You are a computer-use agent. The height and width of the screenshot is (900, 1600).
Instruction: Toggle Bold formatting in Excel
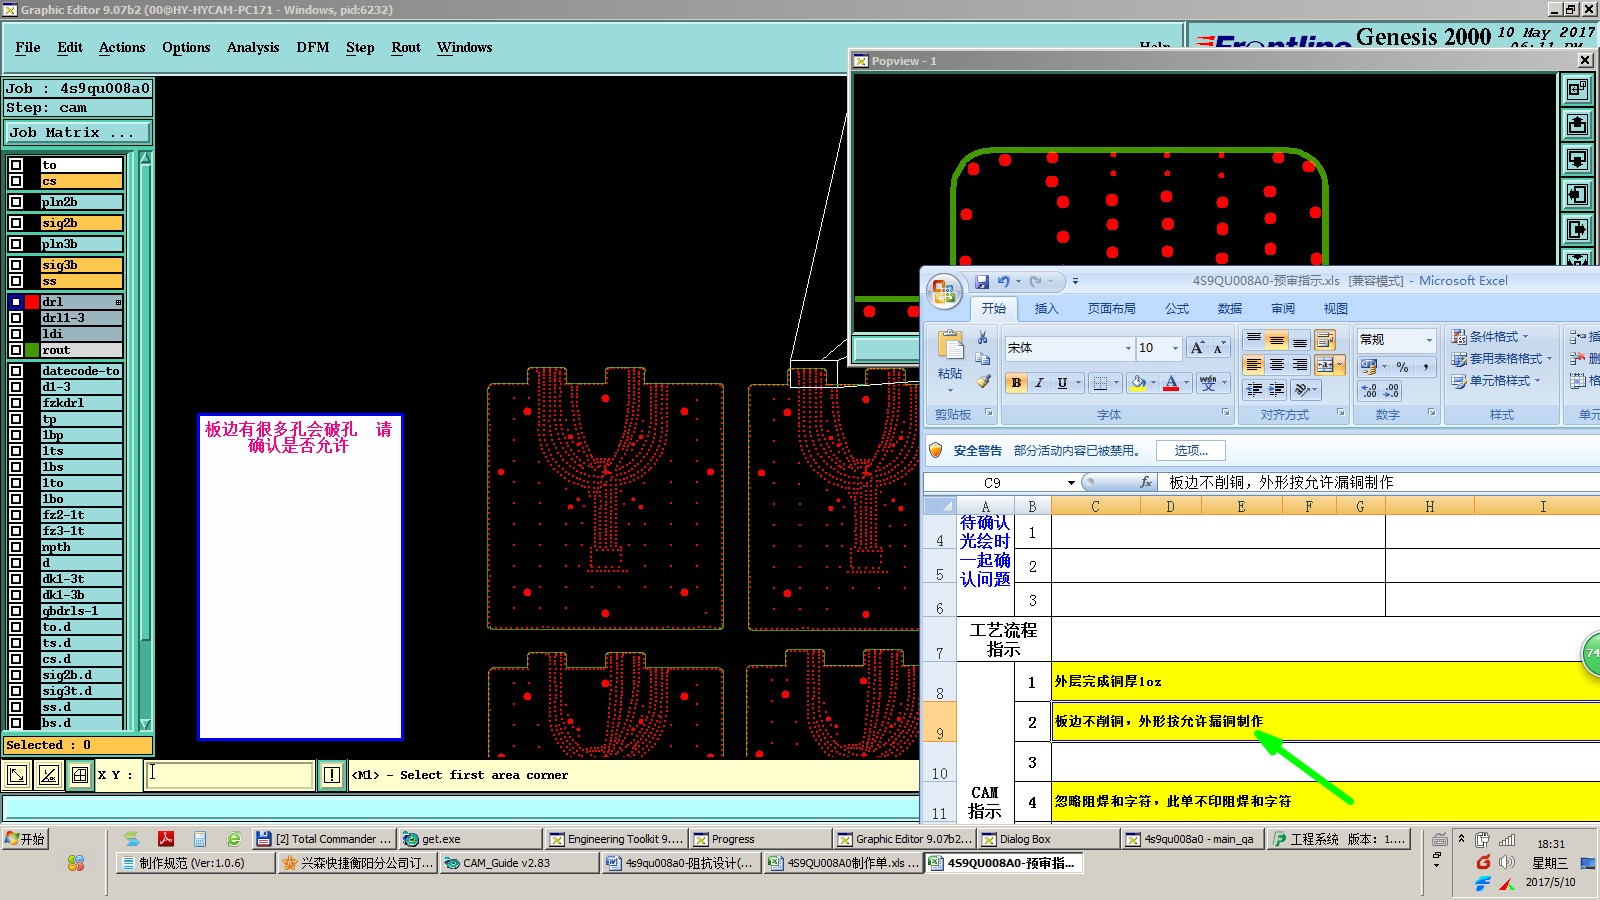point(1016,382)
